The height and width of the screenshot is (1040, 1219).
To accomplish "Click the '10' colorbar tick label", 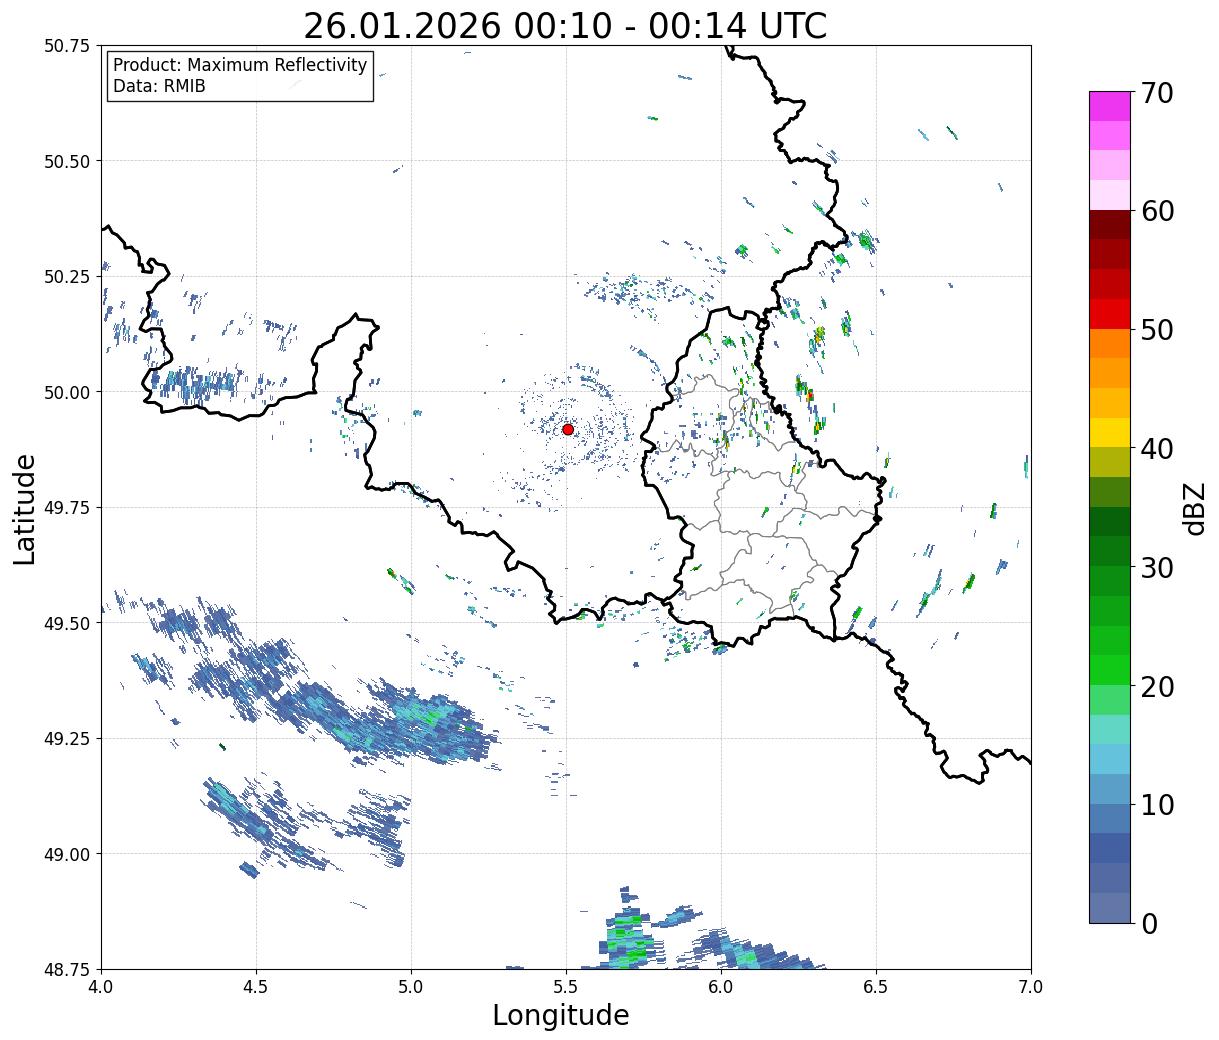I will click(x=1156, y=805).
